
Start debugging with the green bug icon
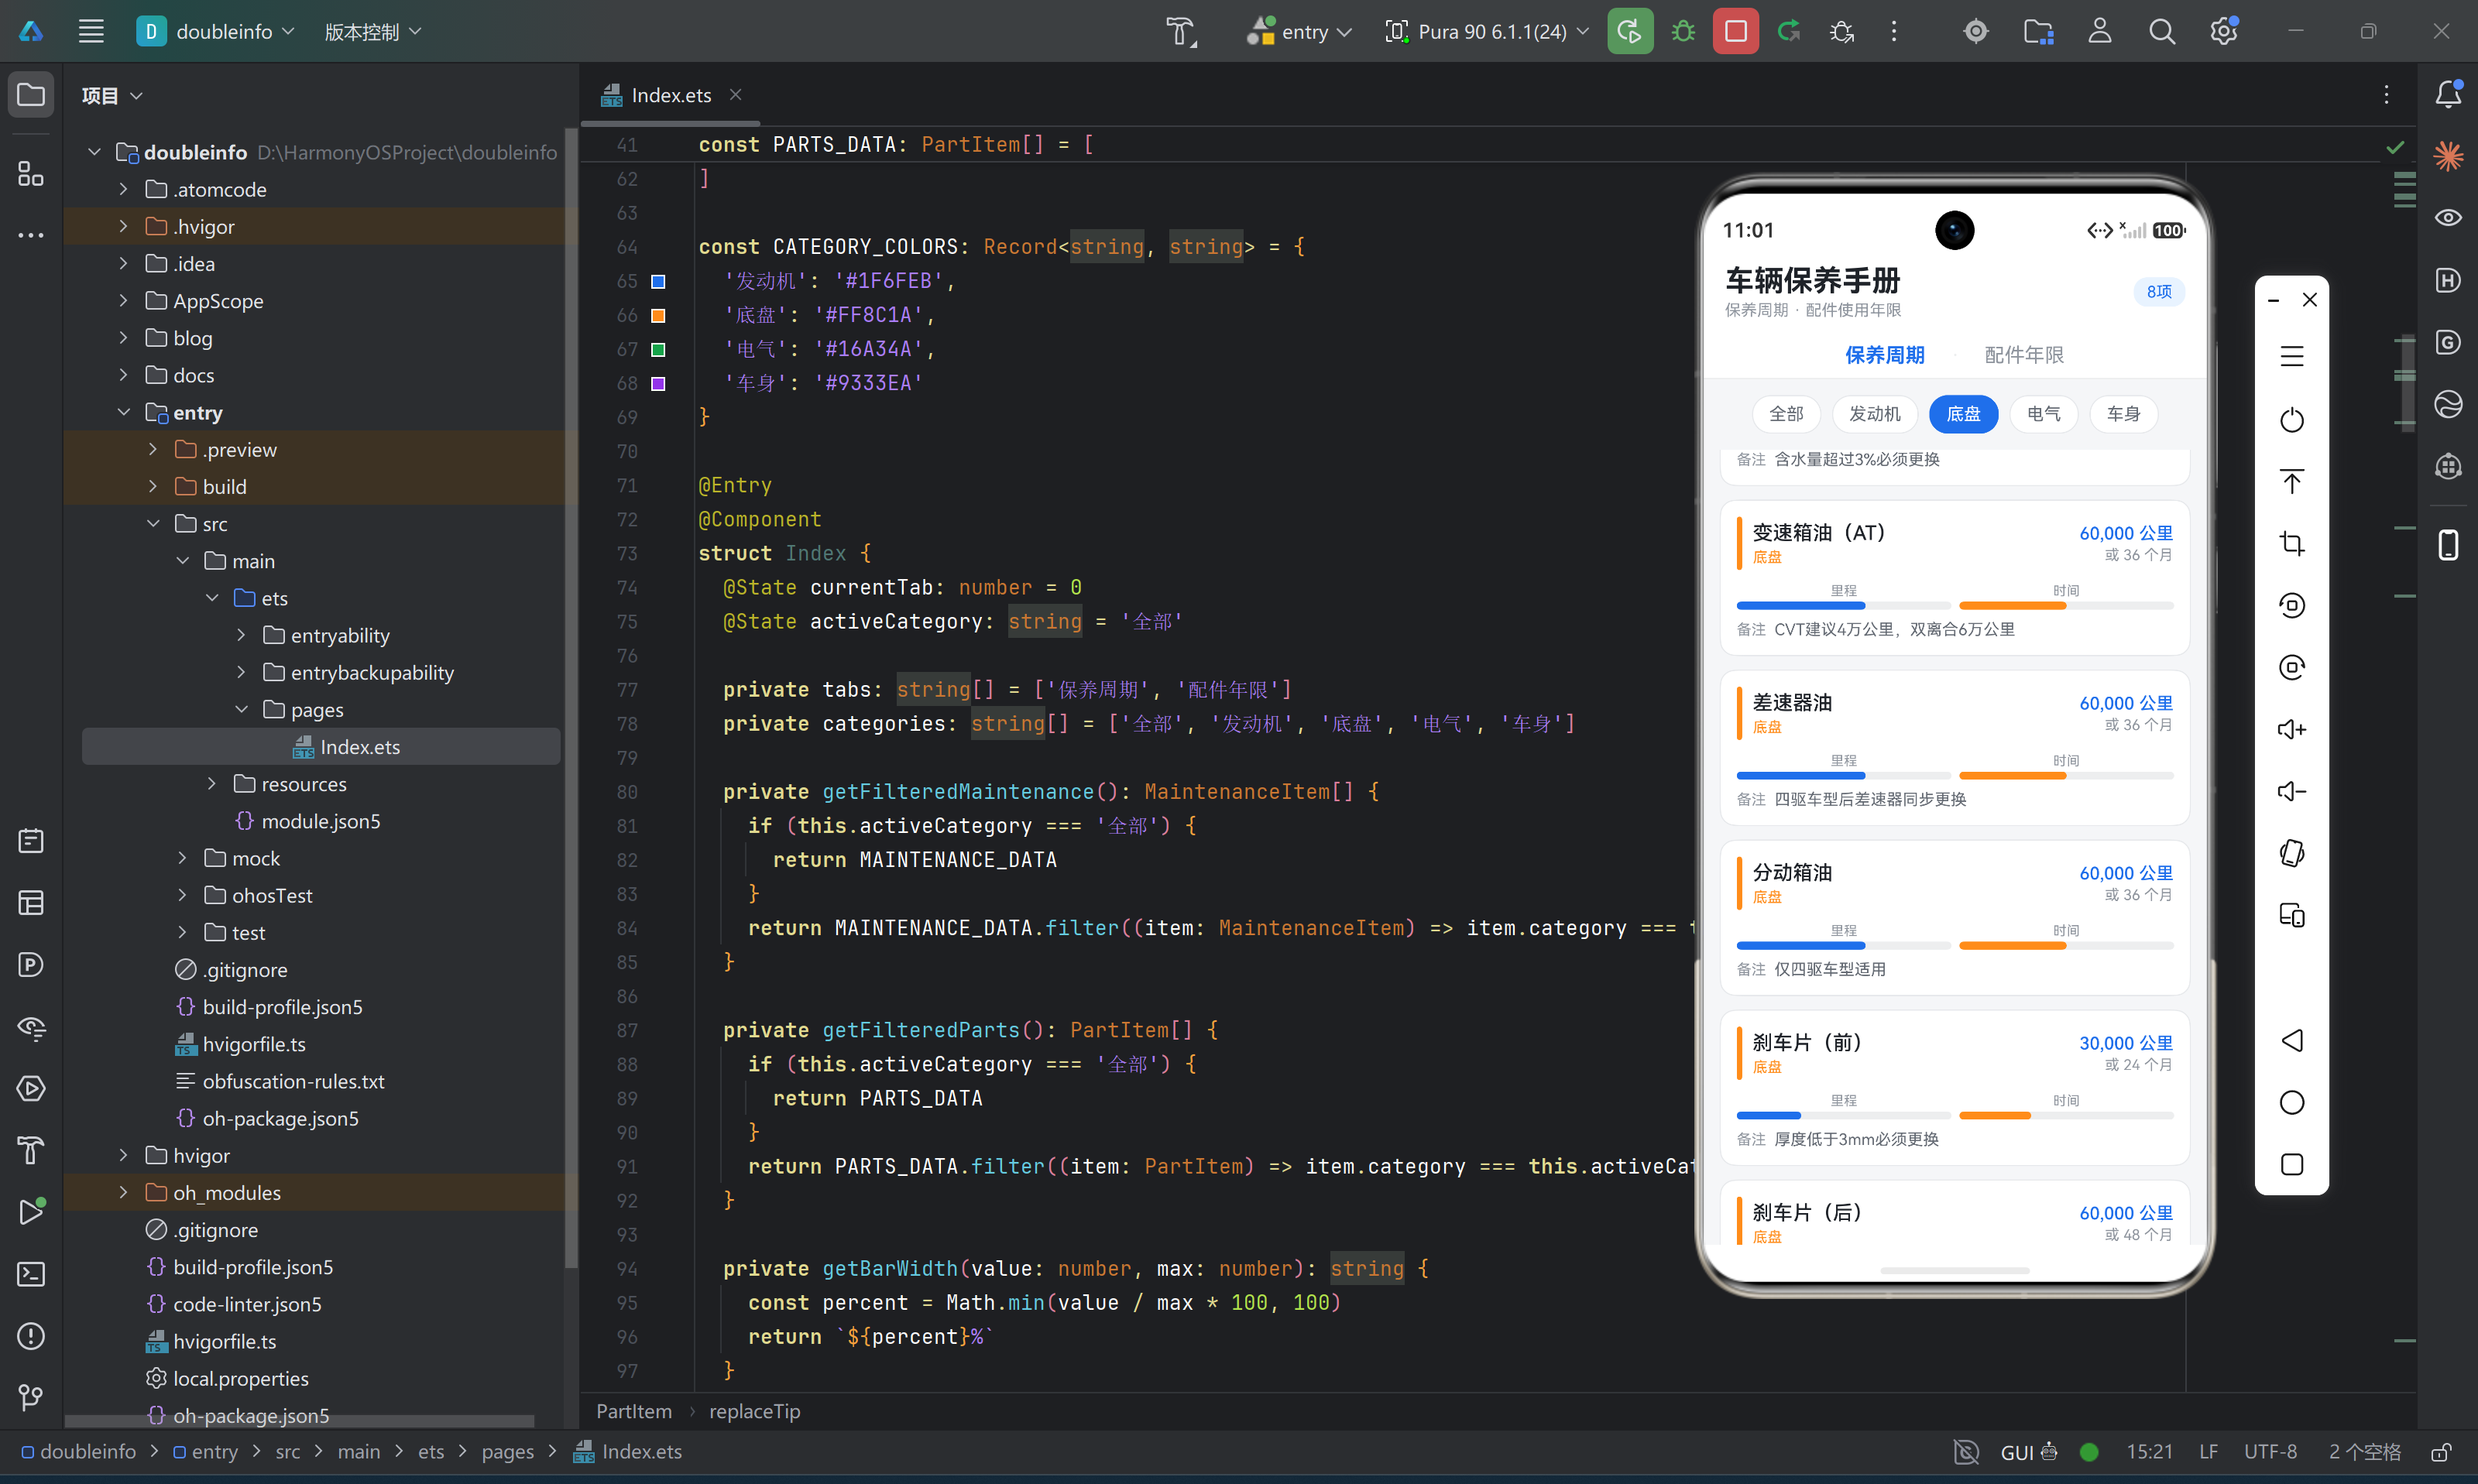coord(1683,31)
